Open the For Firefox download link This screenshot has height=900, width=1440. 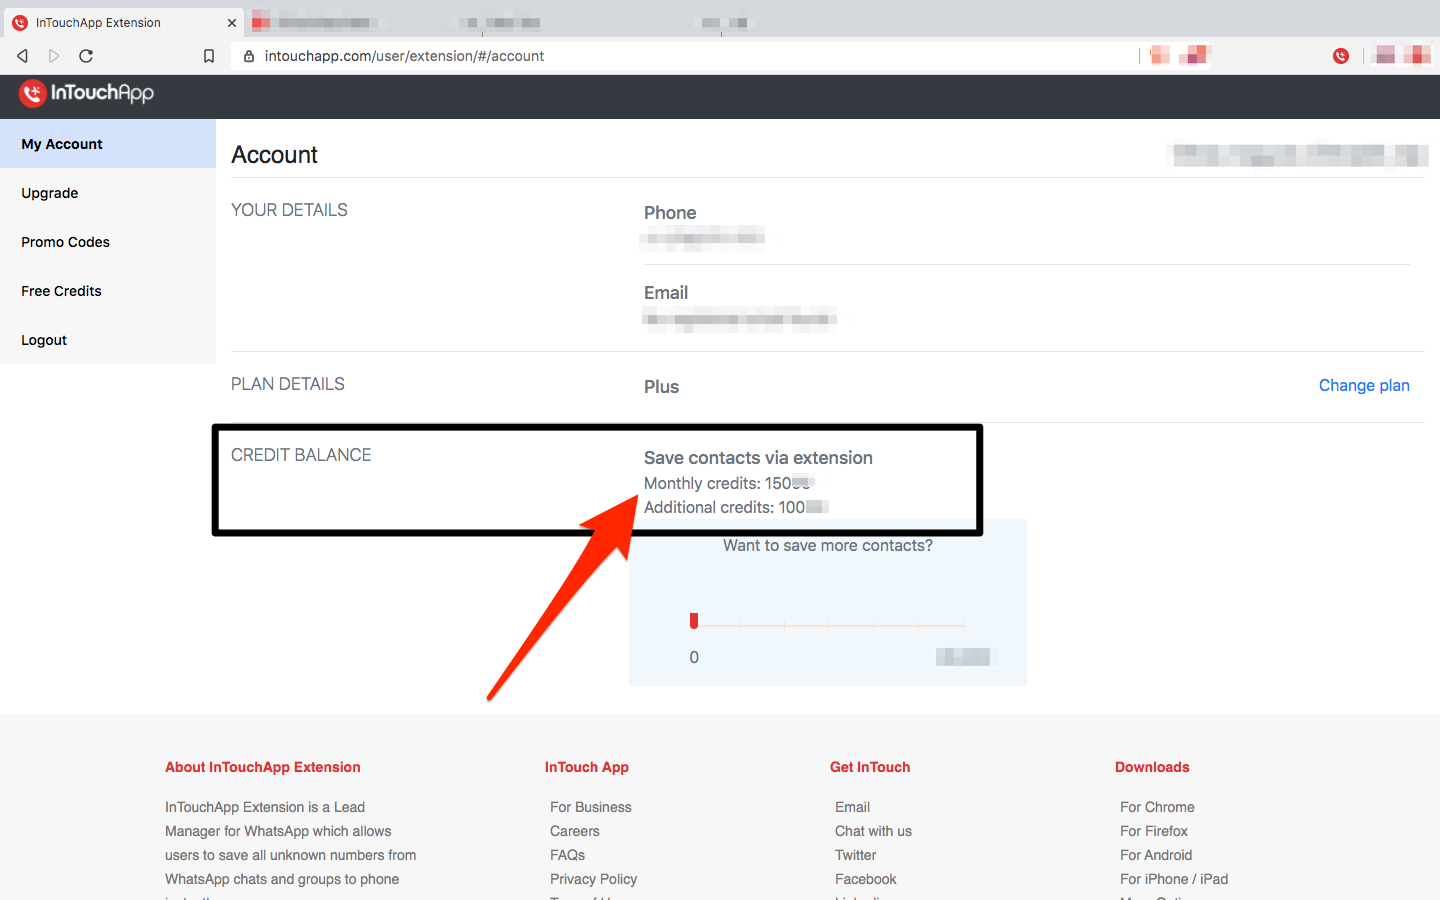click(1154, 831)
